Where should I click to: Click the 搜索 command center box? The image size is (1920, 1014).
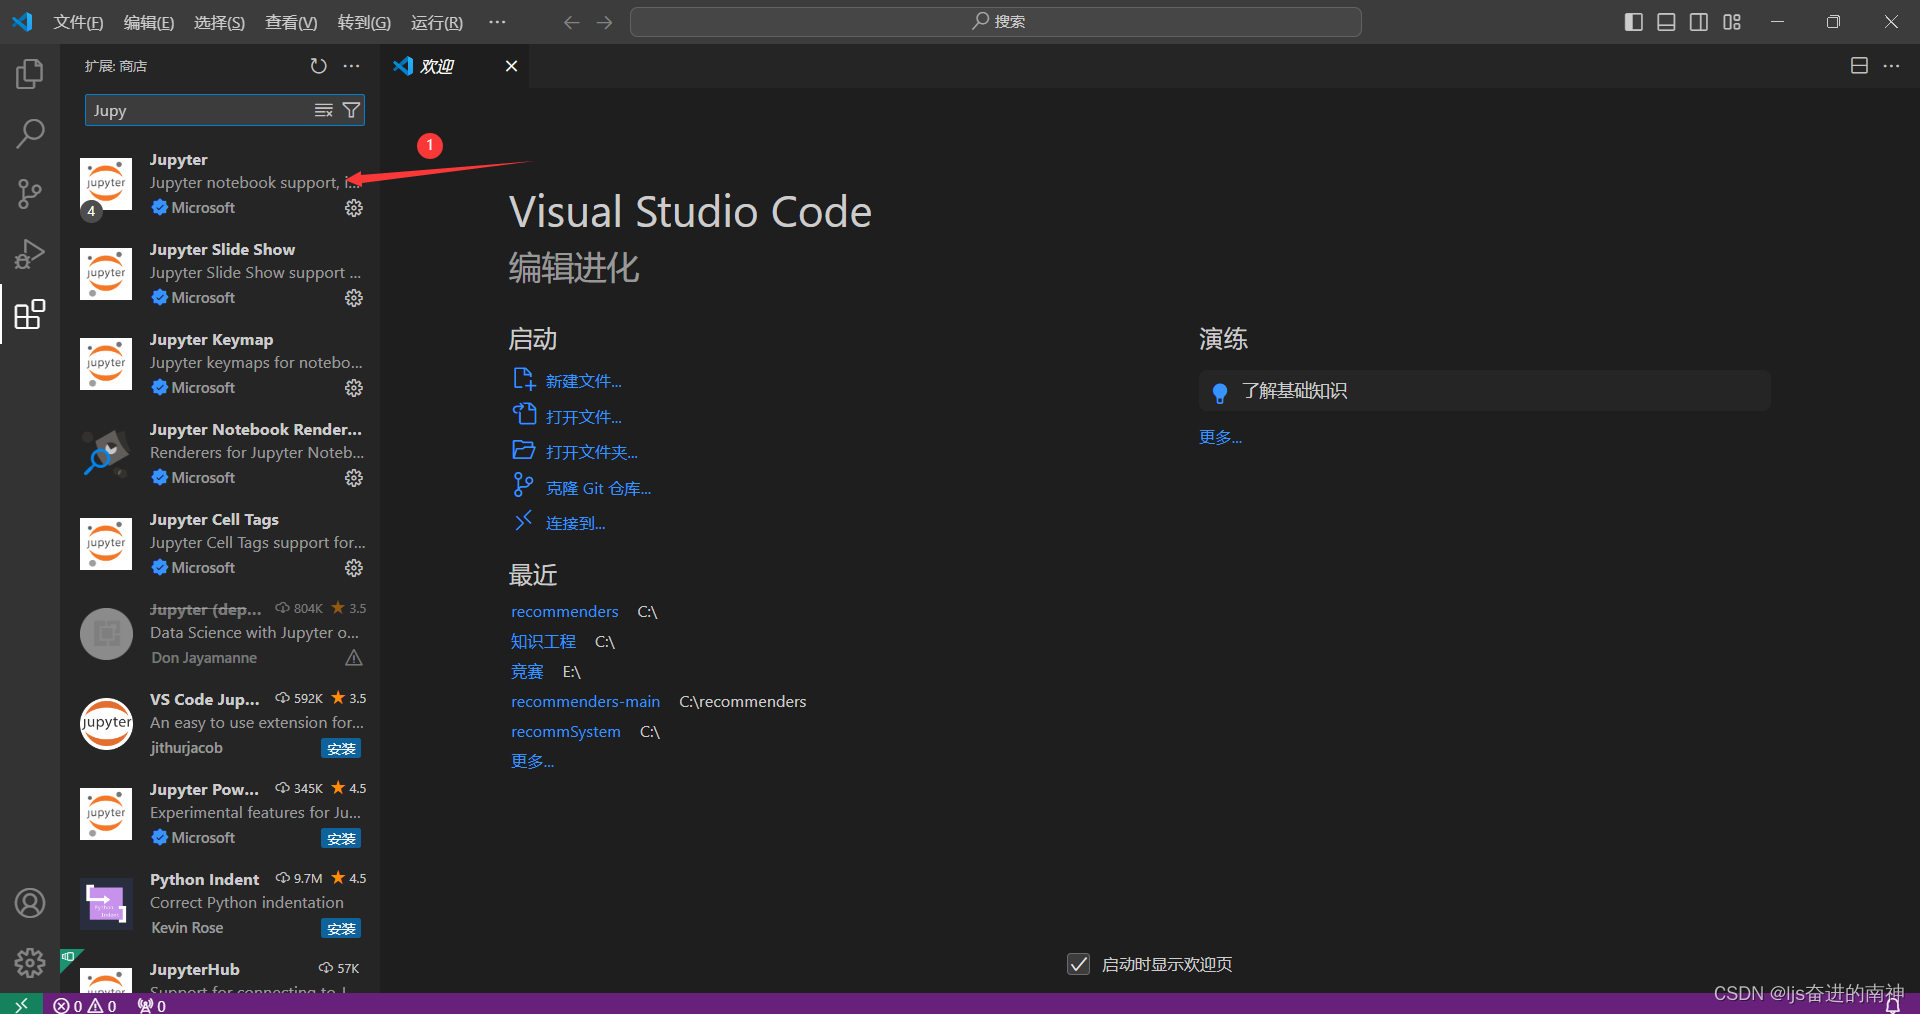[x=996, y=22]
